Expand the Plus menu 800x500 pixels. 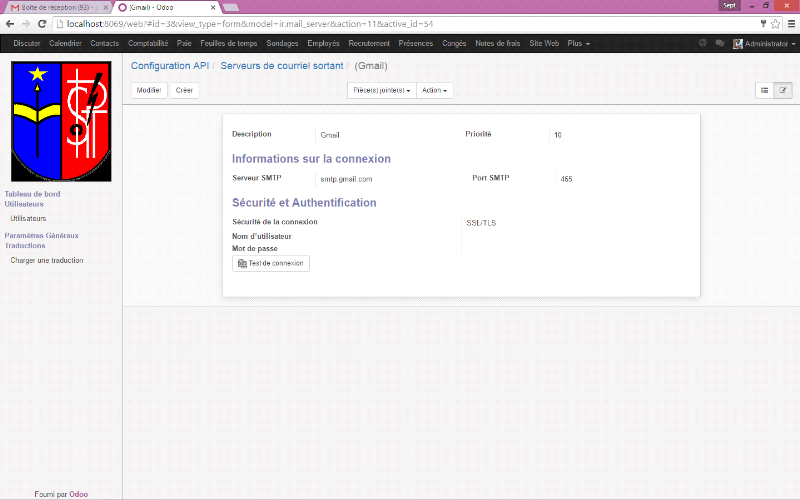pos(578,43)
